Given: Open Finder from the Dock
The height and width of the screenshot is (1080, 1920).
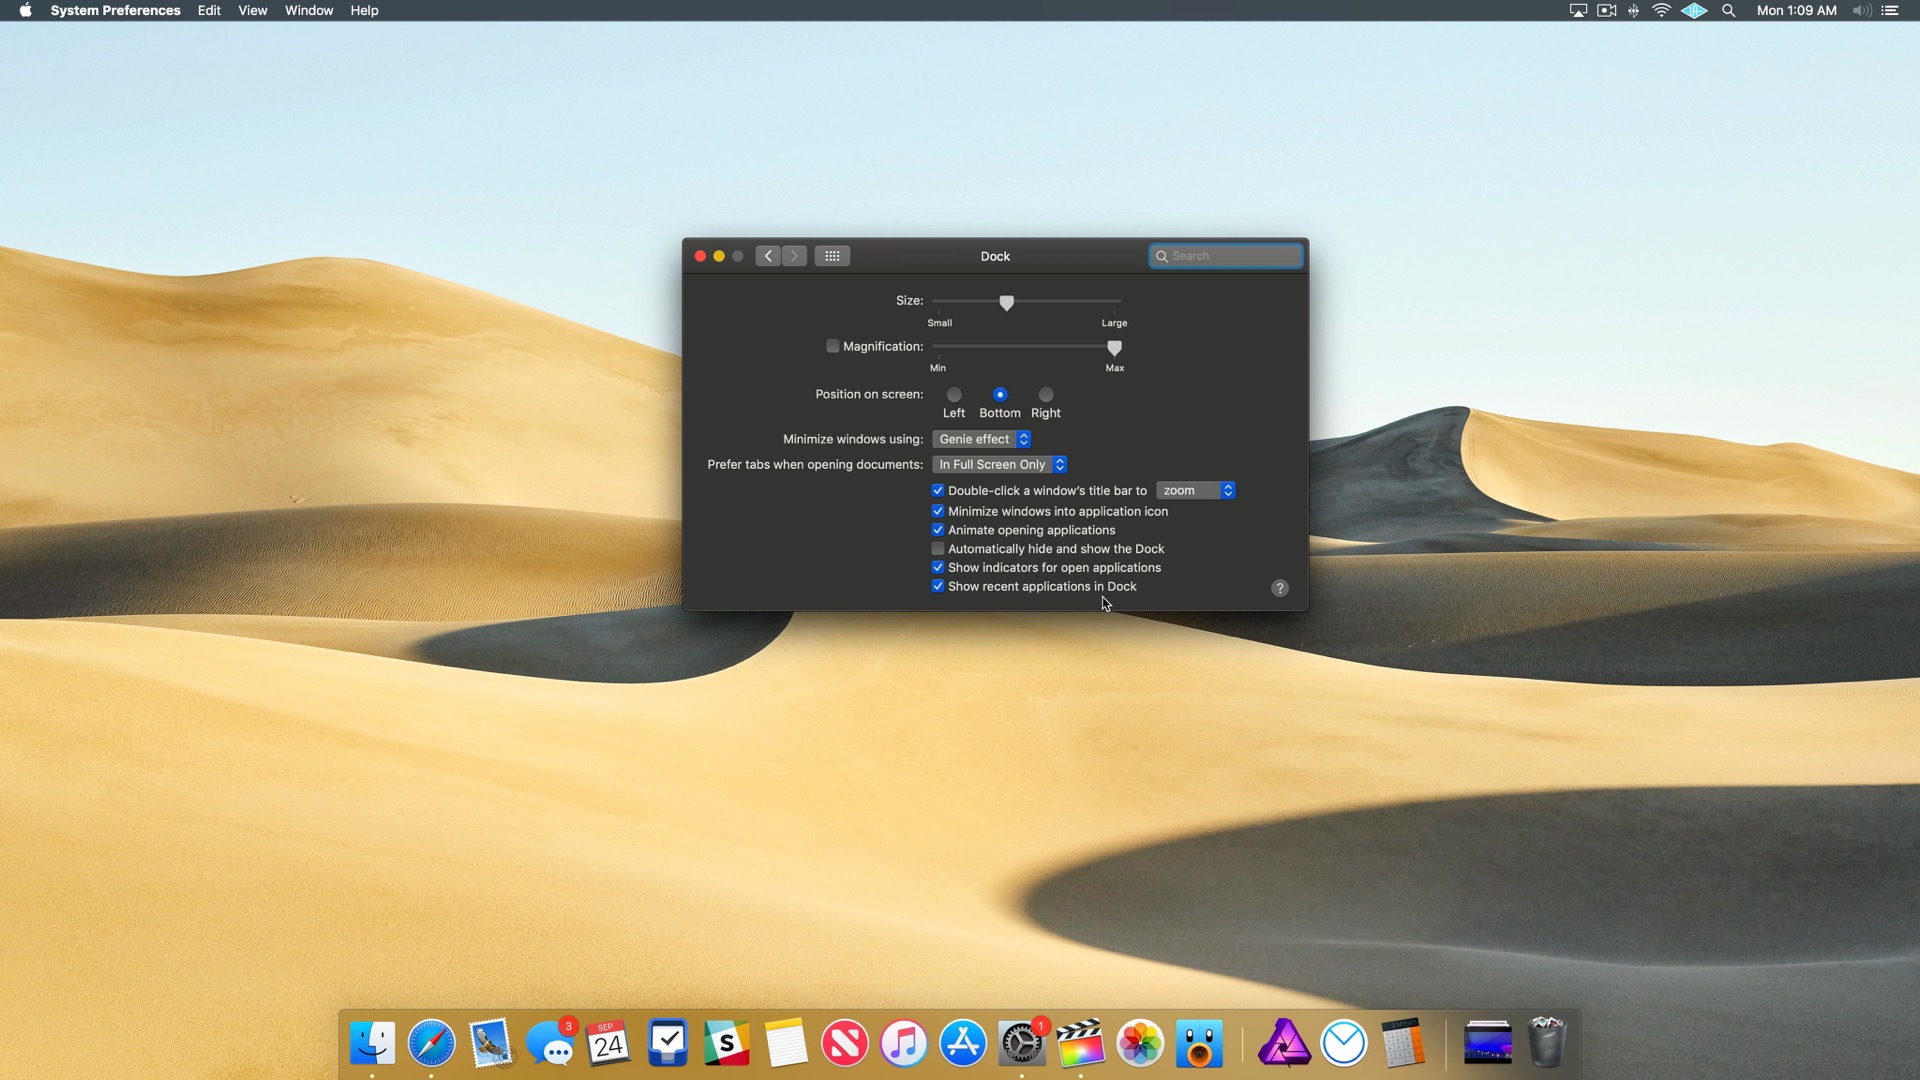Looking at the screenshot, I should click(x=373, y=1042).
